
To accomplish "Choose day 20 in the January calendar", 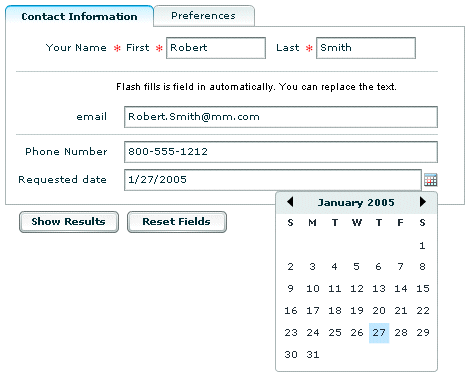I will point(379,311).
